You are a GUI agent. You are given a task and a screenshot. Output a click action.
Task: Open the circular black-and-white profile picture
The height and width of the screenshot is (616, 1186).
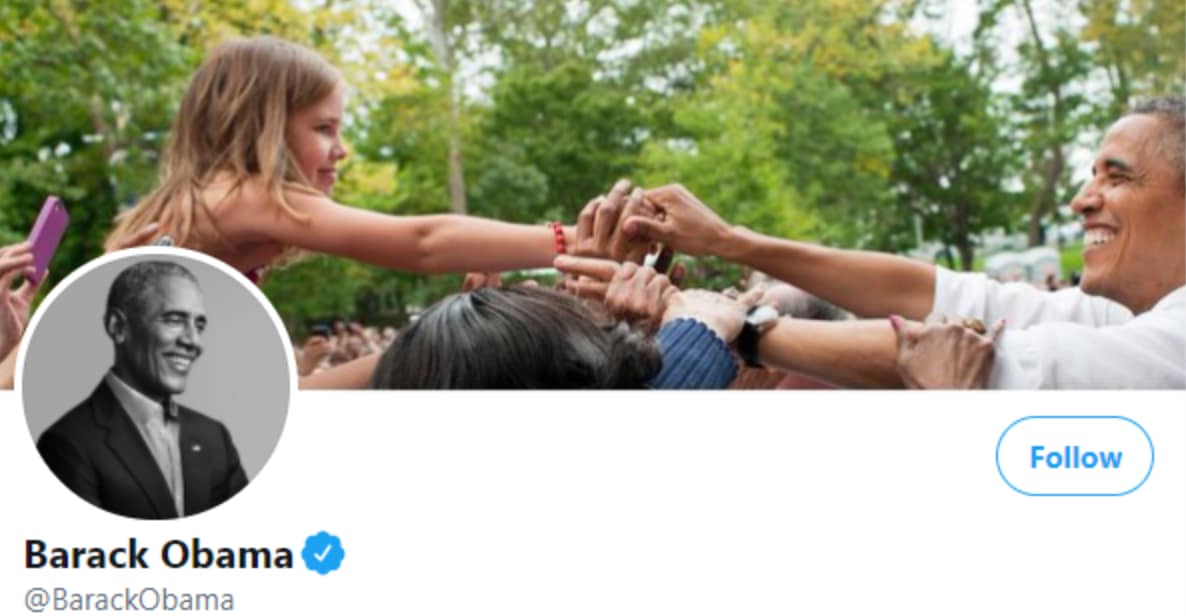click(x=156, y=384)
